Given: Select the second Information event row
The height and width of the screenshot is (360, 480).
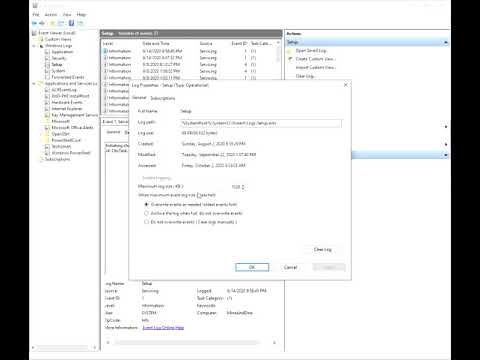Looking at the screenshot, I should tap(189, 58).
